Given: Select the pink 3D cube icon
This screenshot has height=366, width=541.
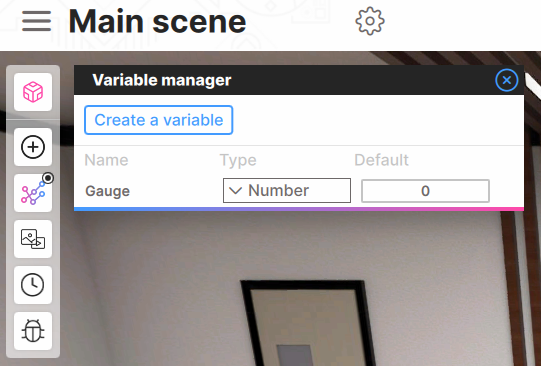Looking at the screenshot, I should [33, 92].
